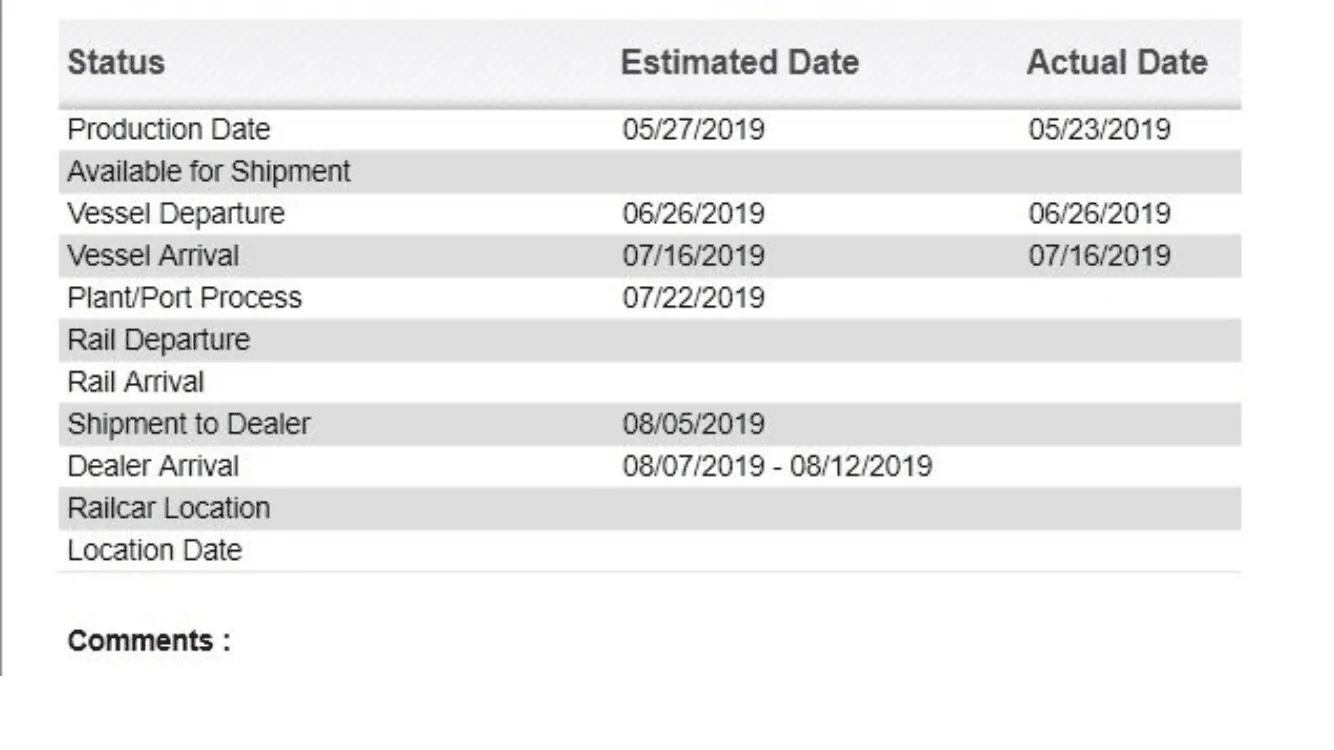Click estimated production date 05/27/2019

[693, 130]
